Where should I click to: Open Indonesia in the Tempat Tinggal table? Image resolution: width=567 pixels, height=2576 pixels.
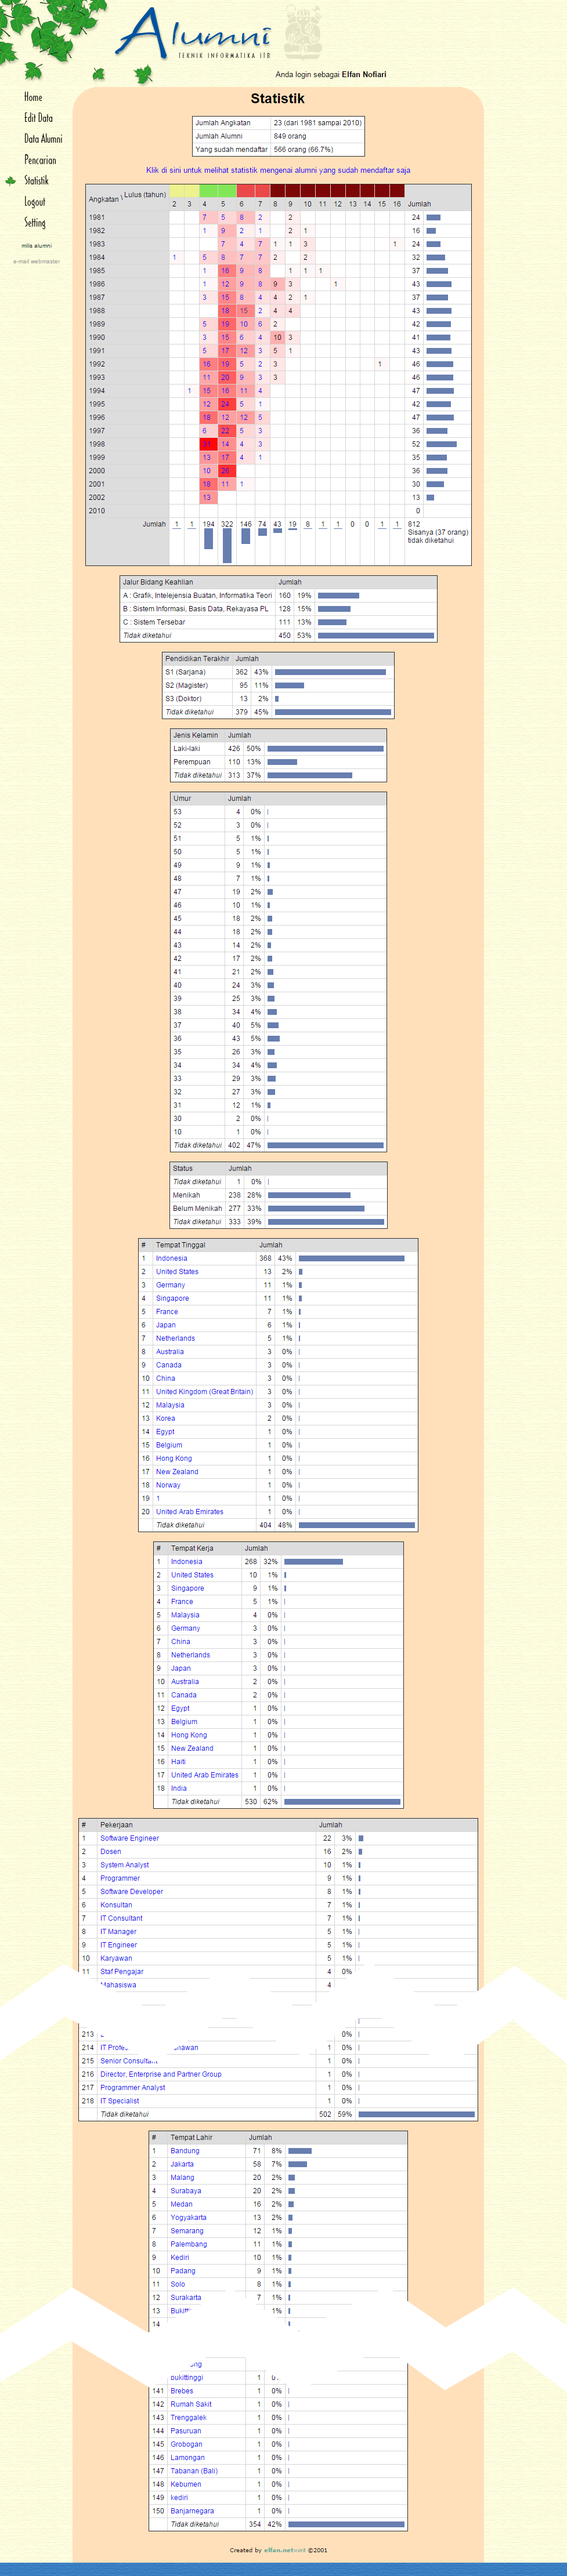(171, 1258)
